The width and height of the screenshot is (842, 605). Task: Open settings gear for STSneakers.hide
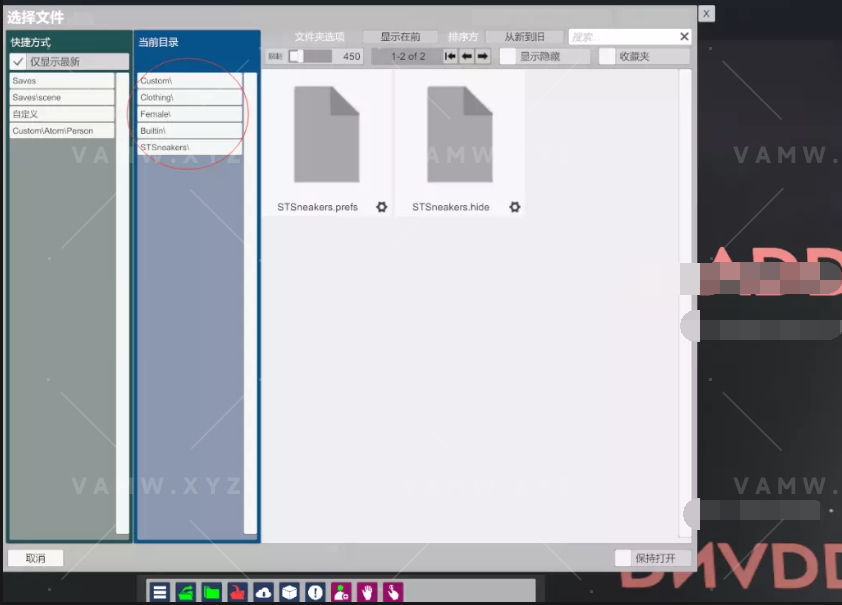tap(515, 207)
